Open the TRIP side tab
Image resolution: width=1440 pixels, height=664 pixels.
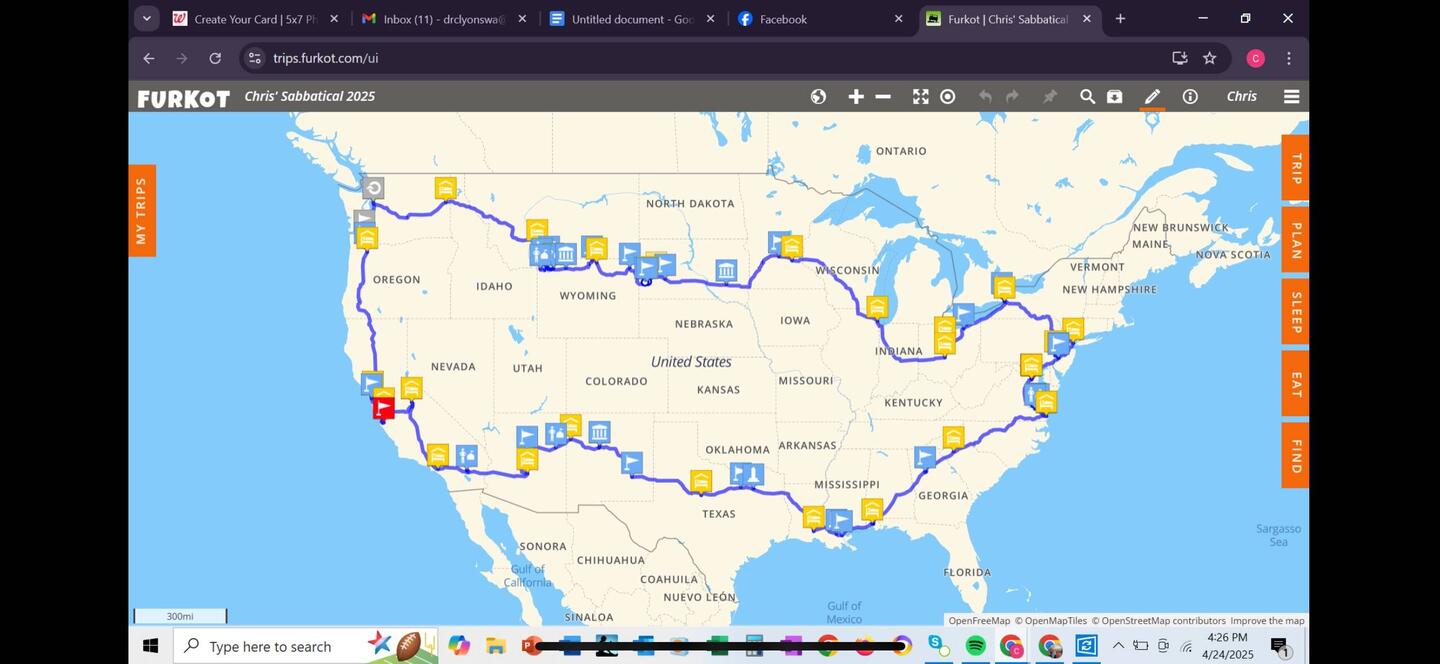tap(1295, 168)
